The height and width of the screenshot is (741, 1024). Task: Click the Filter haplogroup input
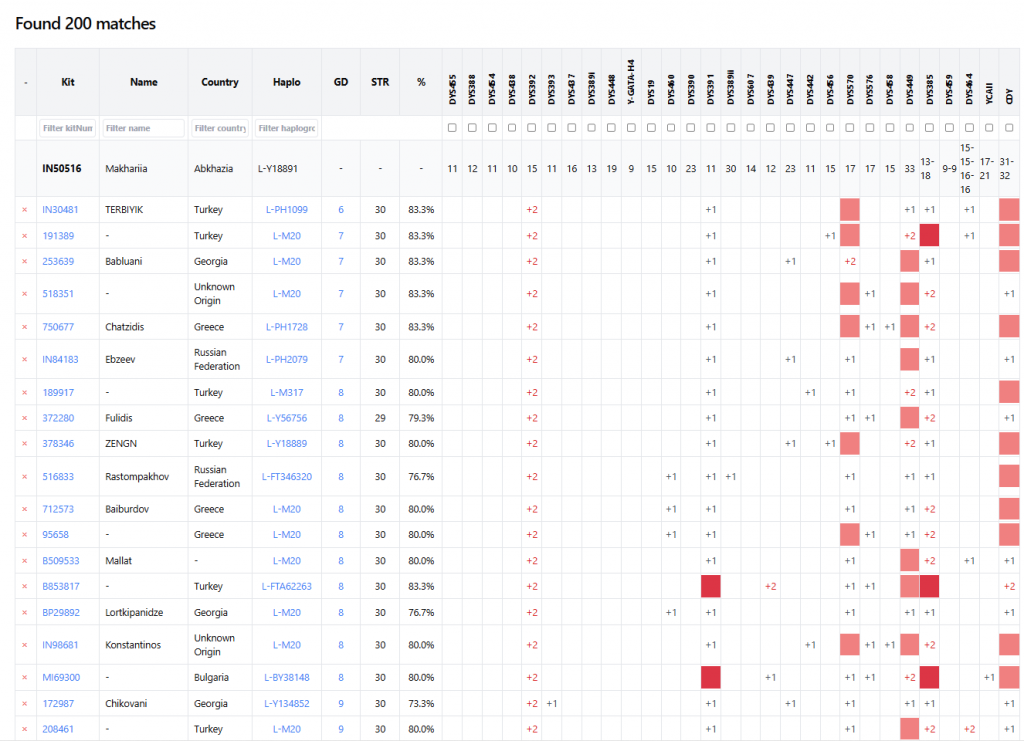pos(286,128)
